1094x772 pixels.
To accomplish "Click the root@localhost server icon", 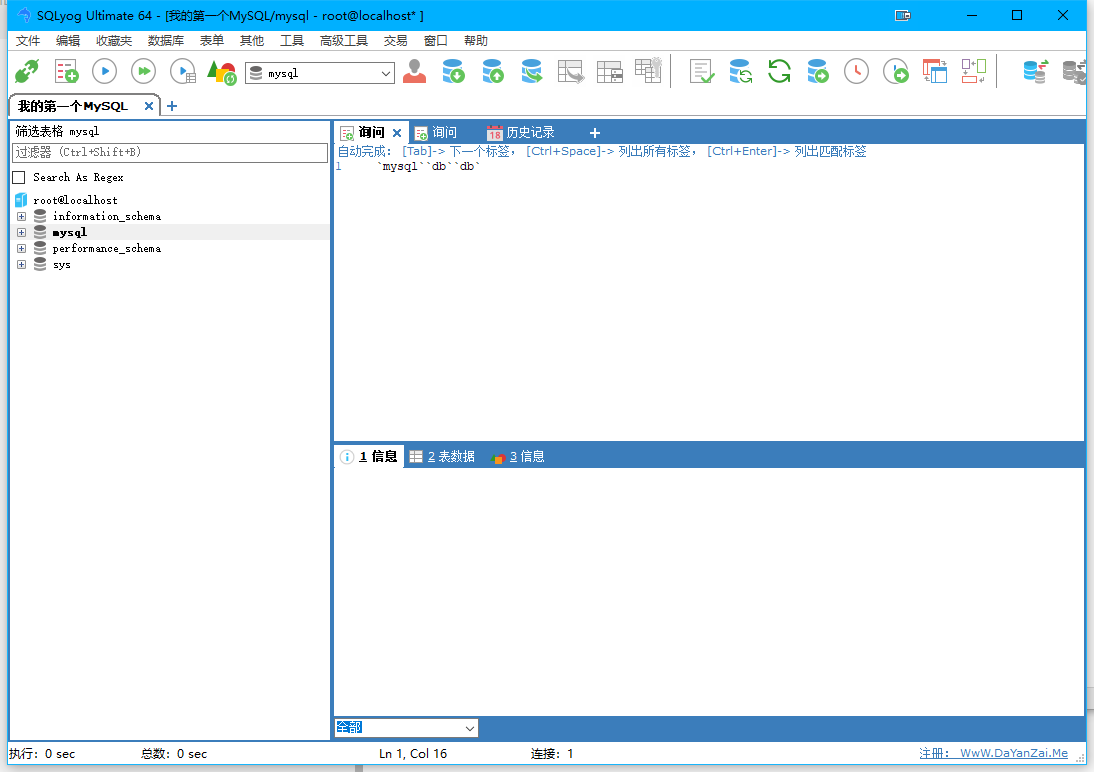I will [x=21, y=200].
